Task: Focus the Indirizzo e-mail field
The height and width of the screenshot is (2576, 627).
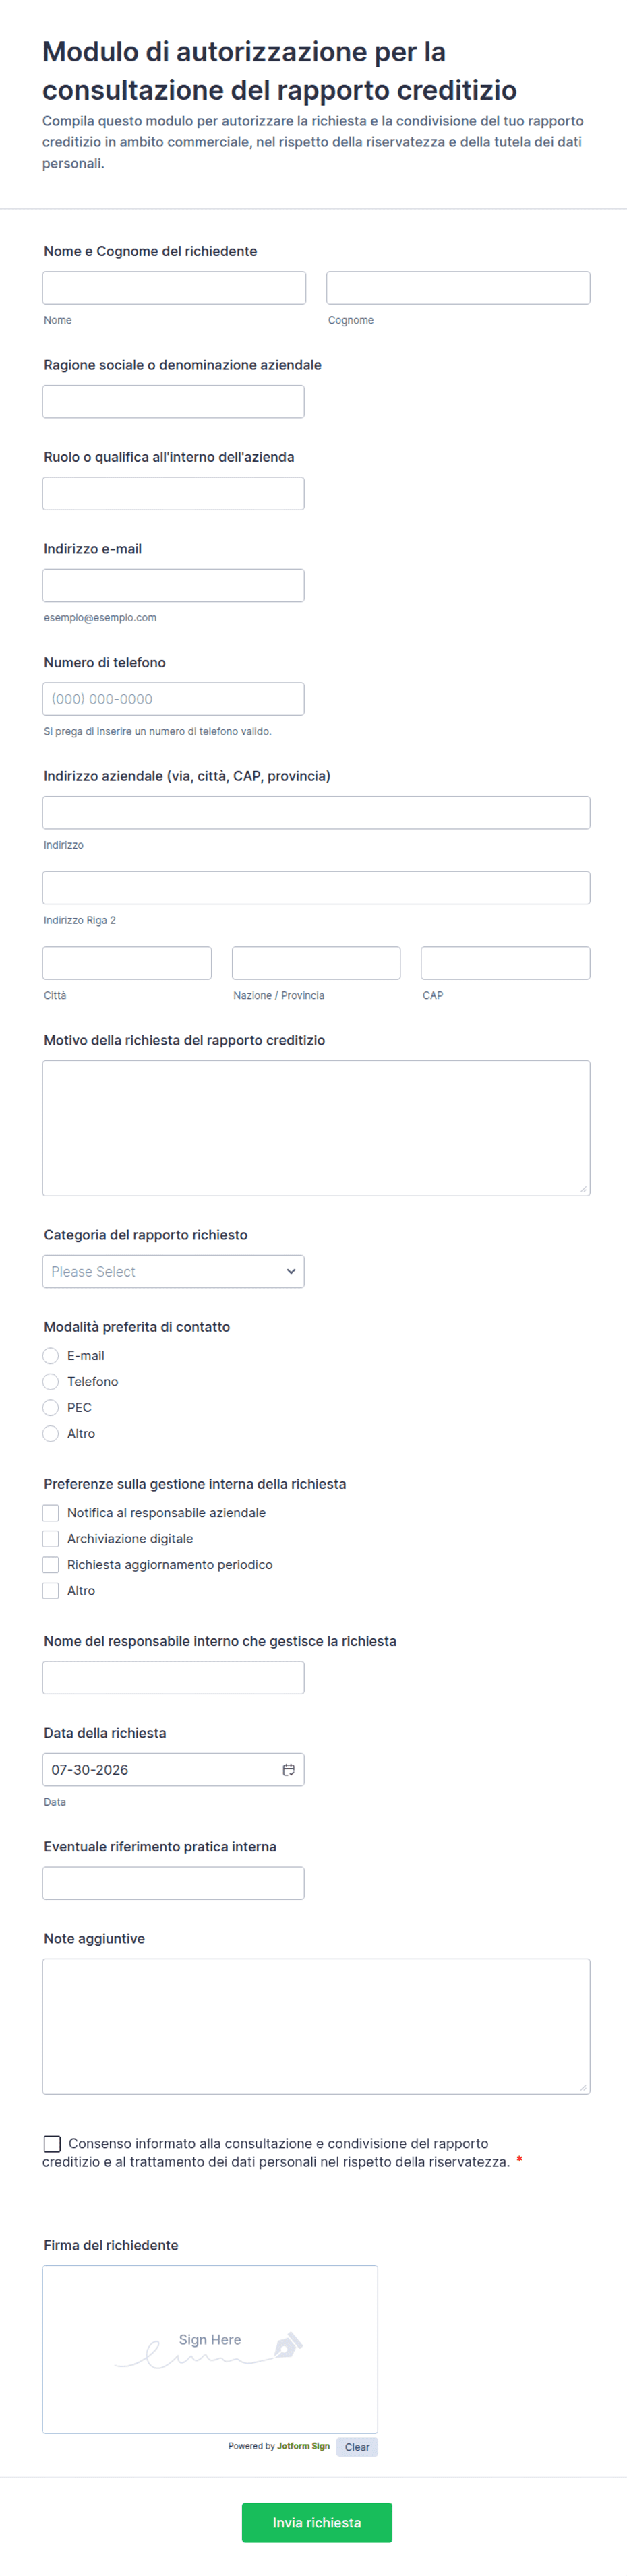Action: [173, 586]
